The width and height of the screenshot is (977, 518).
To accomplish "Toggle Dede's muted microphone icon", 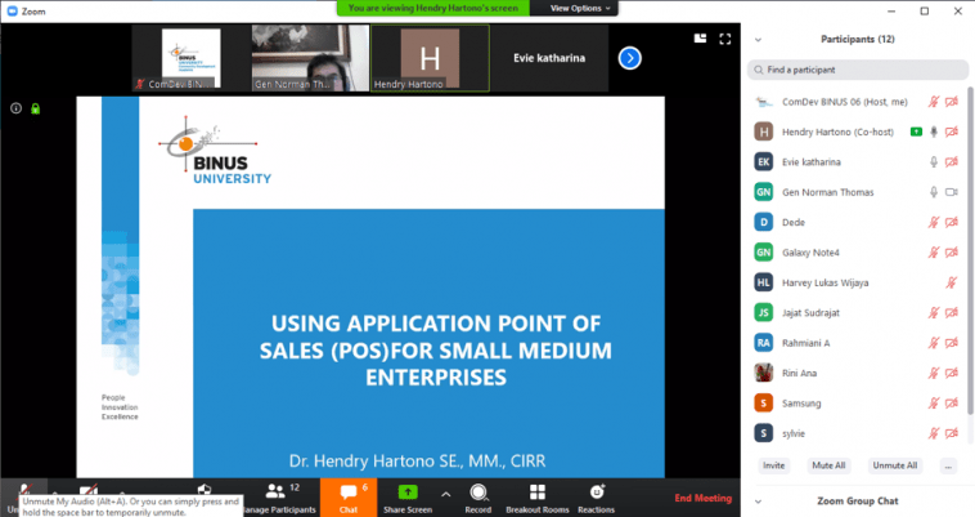I will coord(933,222).
